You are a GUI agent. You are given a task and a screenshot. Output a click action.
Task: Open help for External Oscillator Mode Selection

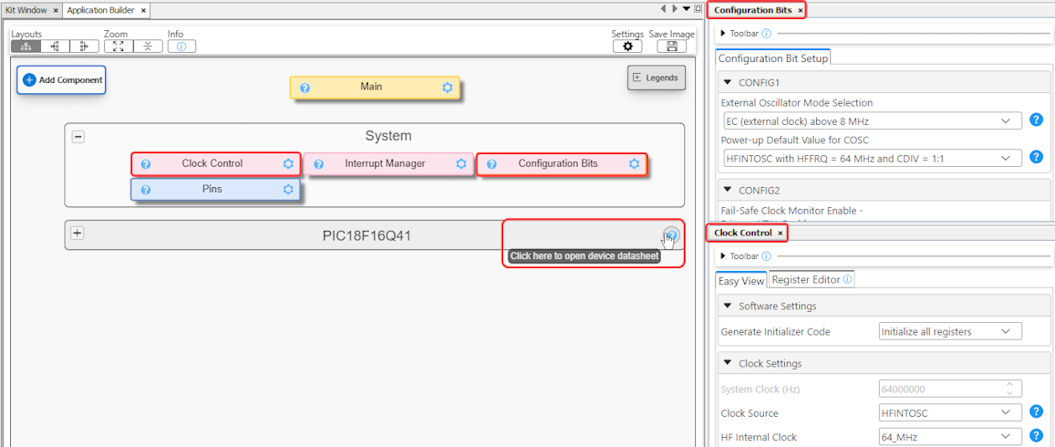[1037, 121]
